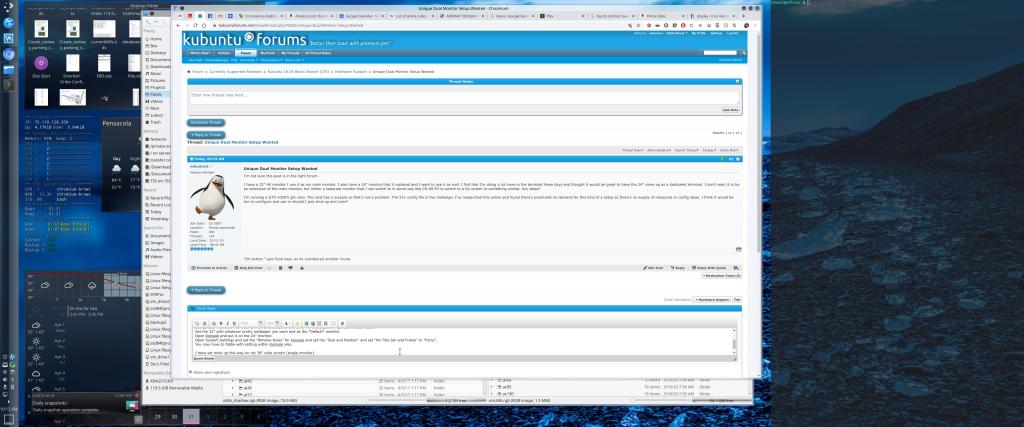Image resolution: width=1024 pixels, height=427 pixels.
Task: Click the Add Note button
Action: tap(731, 110)
